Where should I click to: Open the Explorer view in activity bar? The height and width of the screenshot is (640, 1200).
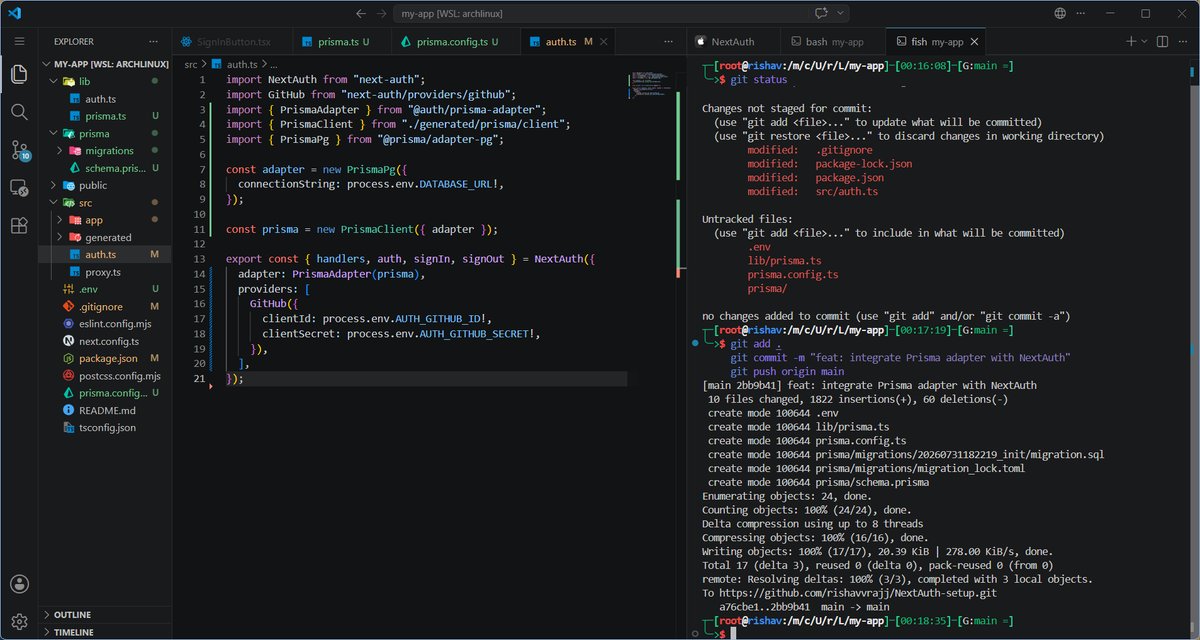19,74
